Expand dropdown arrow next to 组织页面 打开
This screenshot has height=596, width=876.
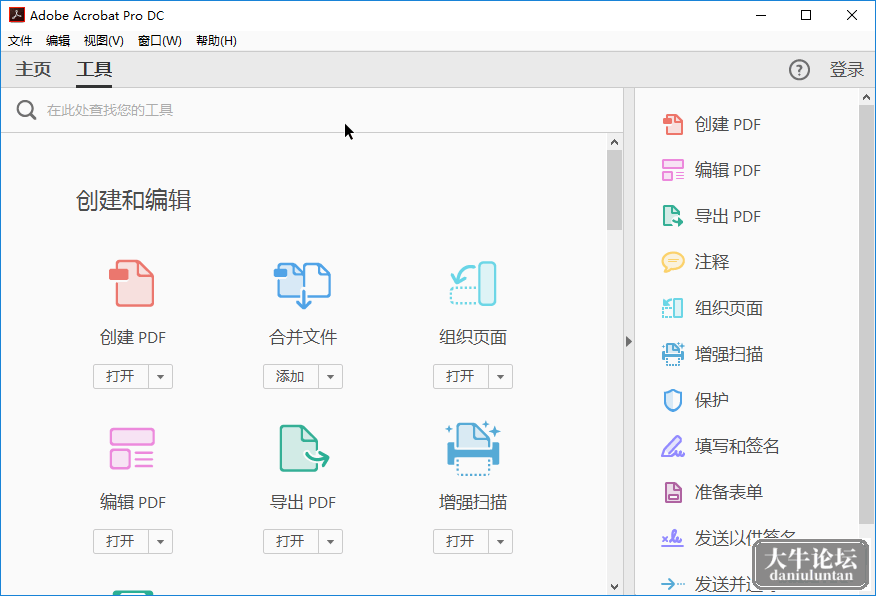500,376
